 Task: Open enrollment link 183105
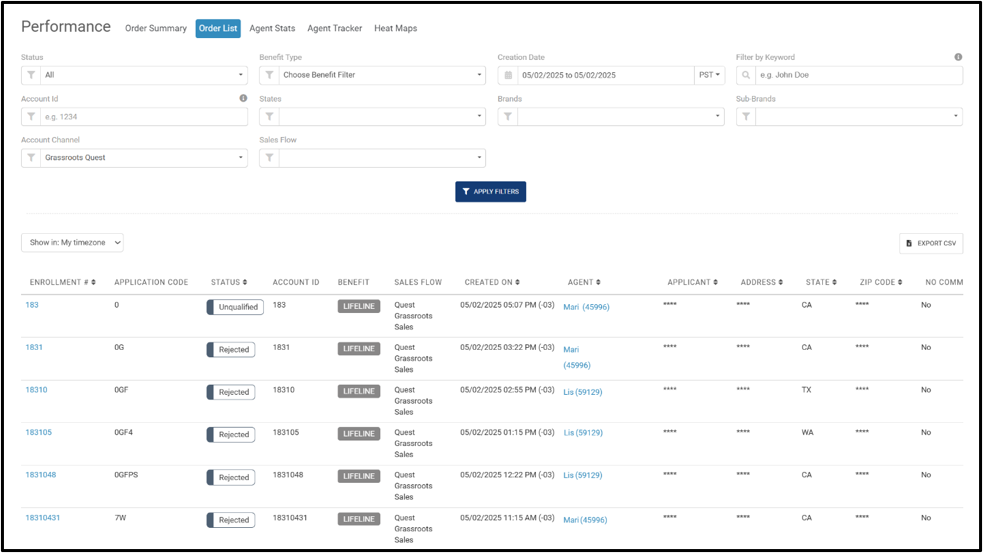click(38, 433)
